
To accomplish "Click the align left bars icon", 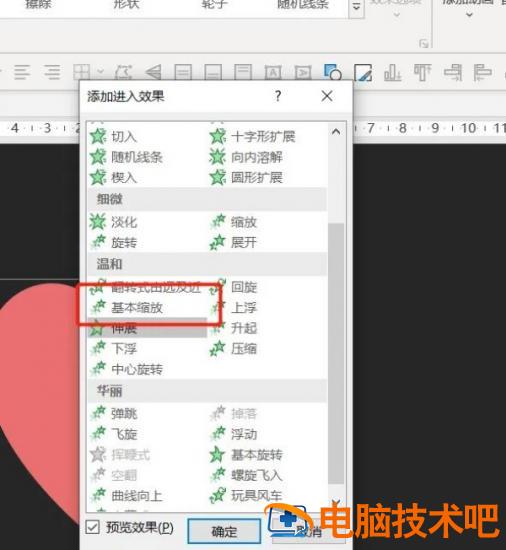I will coord(483,73).
